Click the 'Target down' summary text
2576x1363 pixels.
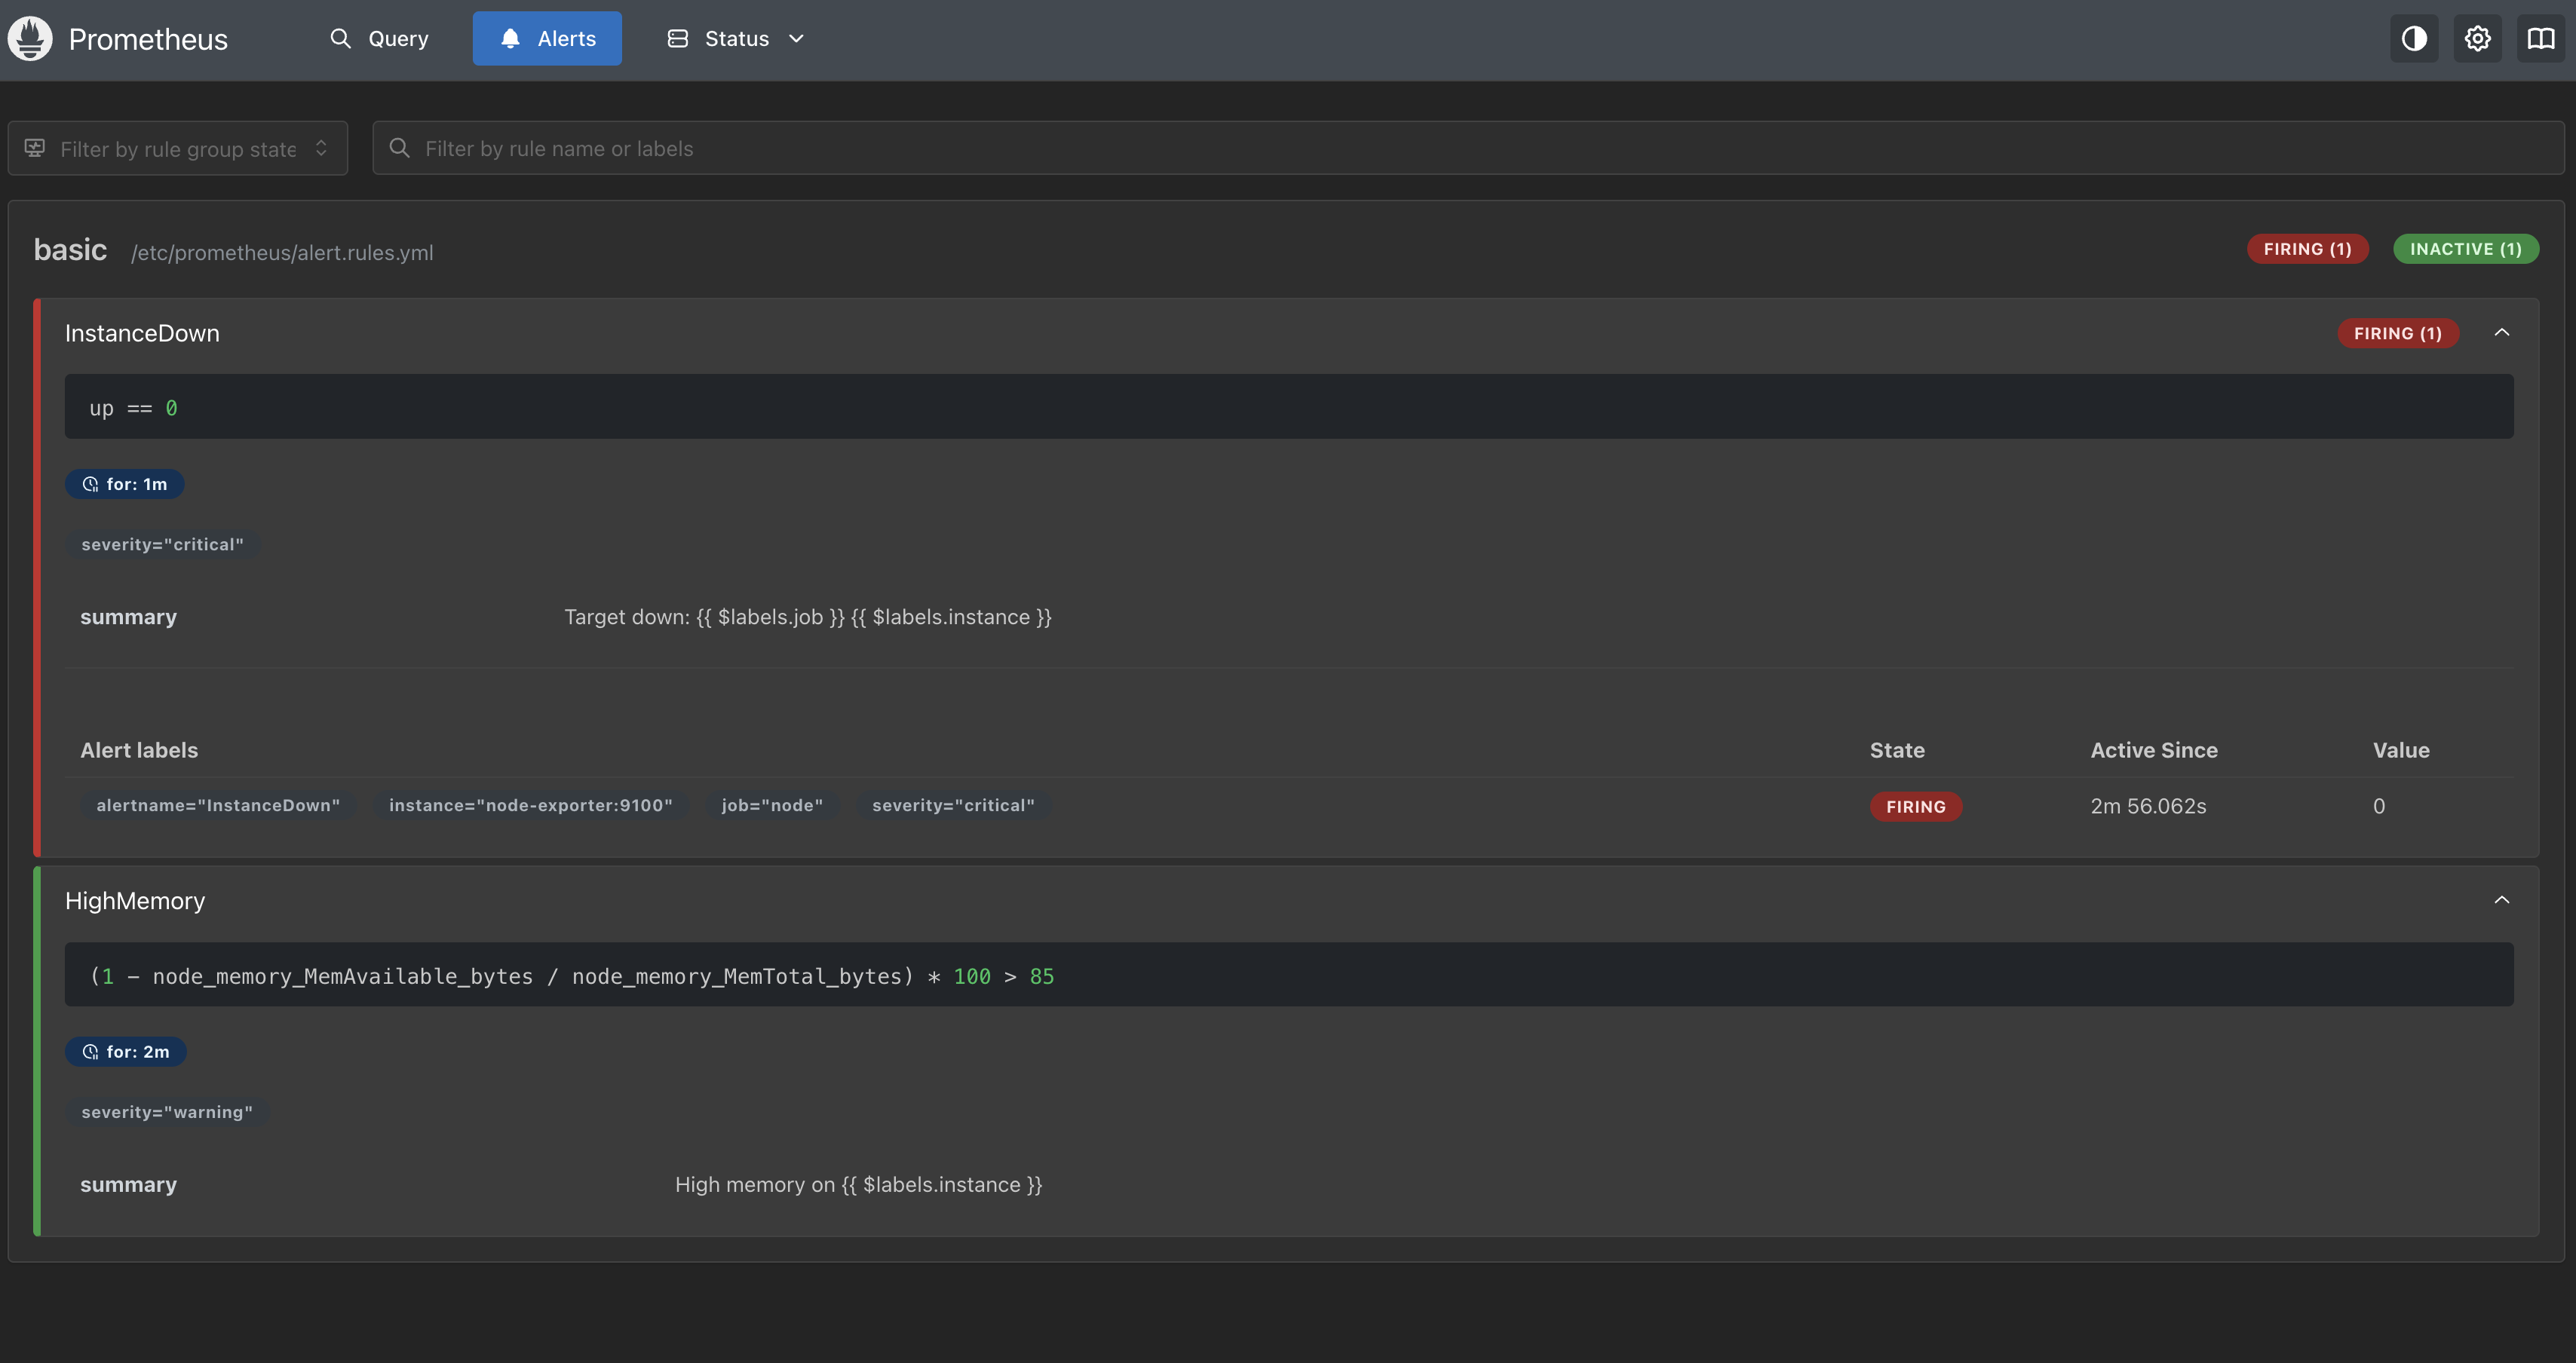pyautogui.click(x=808, y=617)
